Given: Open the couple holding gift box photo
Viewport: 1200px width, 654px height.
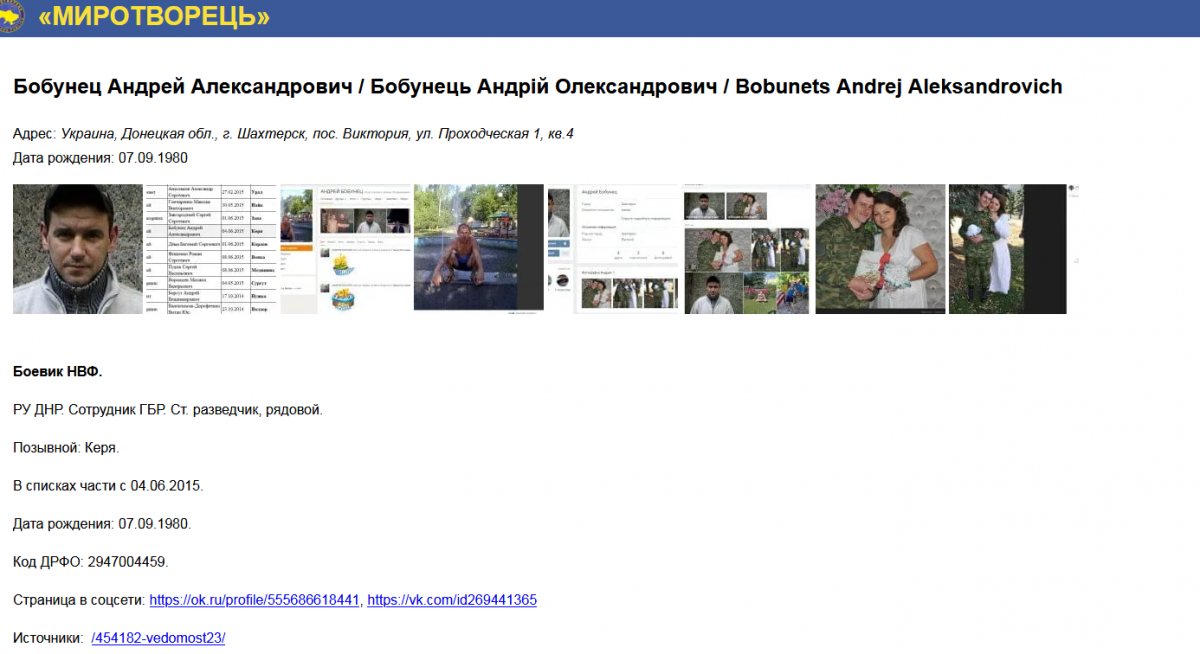Looking at the screenshot, I should pyautogui.click(x=880, y=249).
